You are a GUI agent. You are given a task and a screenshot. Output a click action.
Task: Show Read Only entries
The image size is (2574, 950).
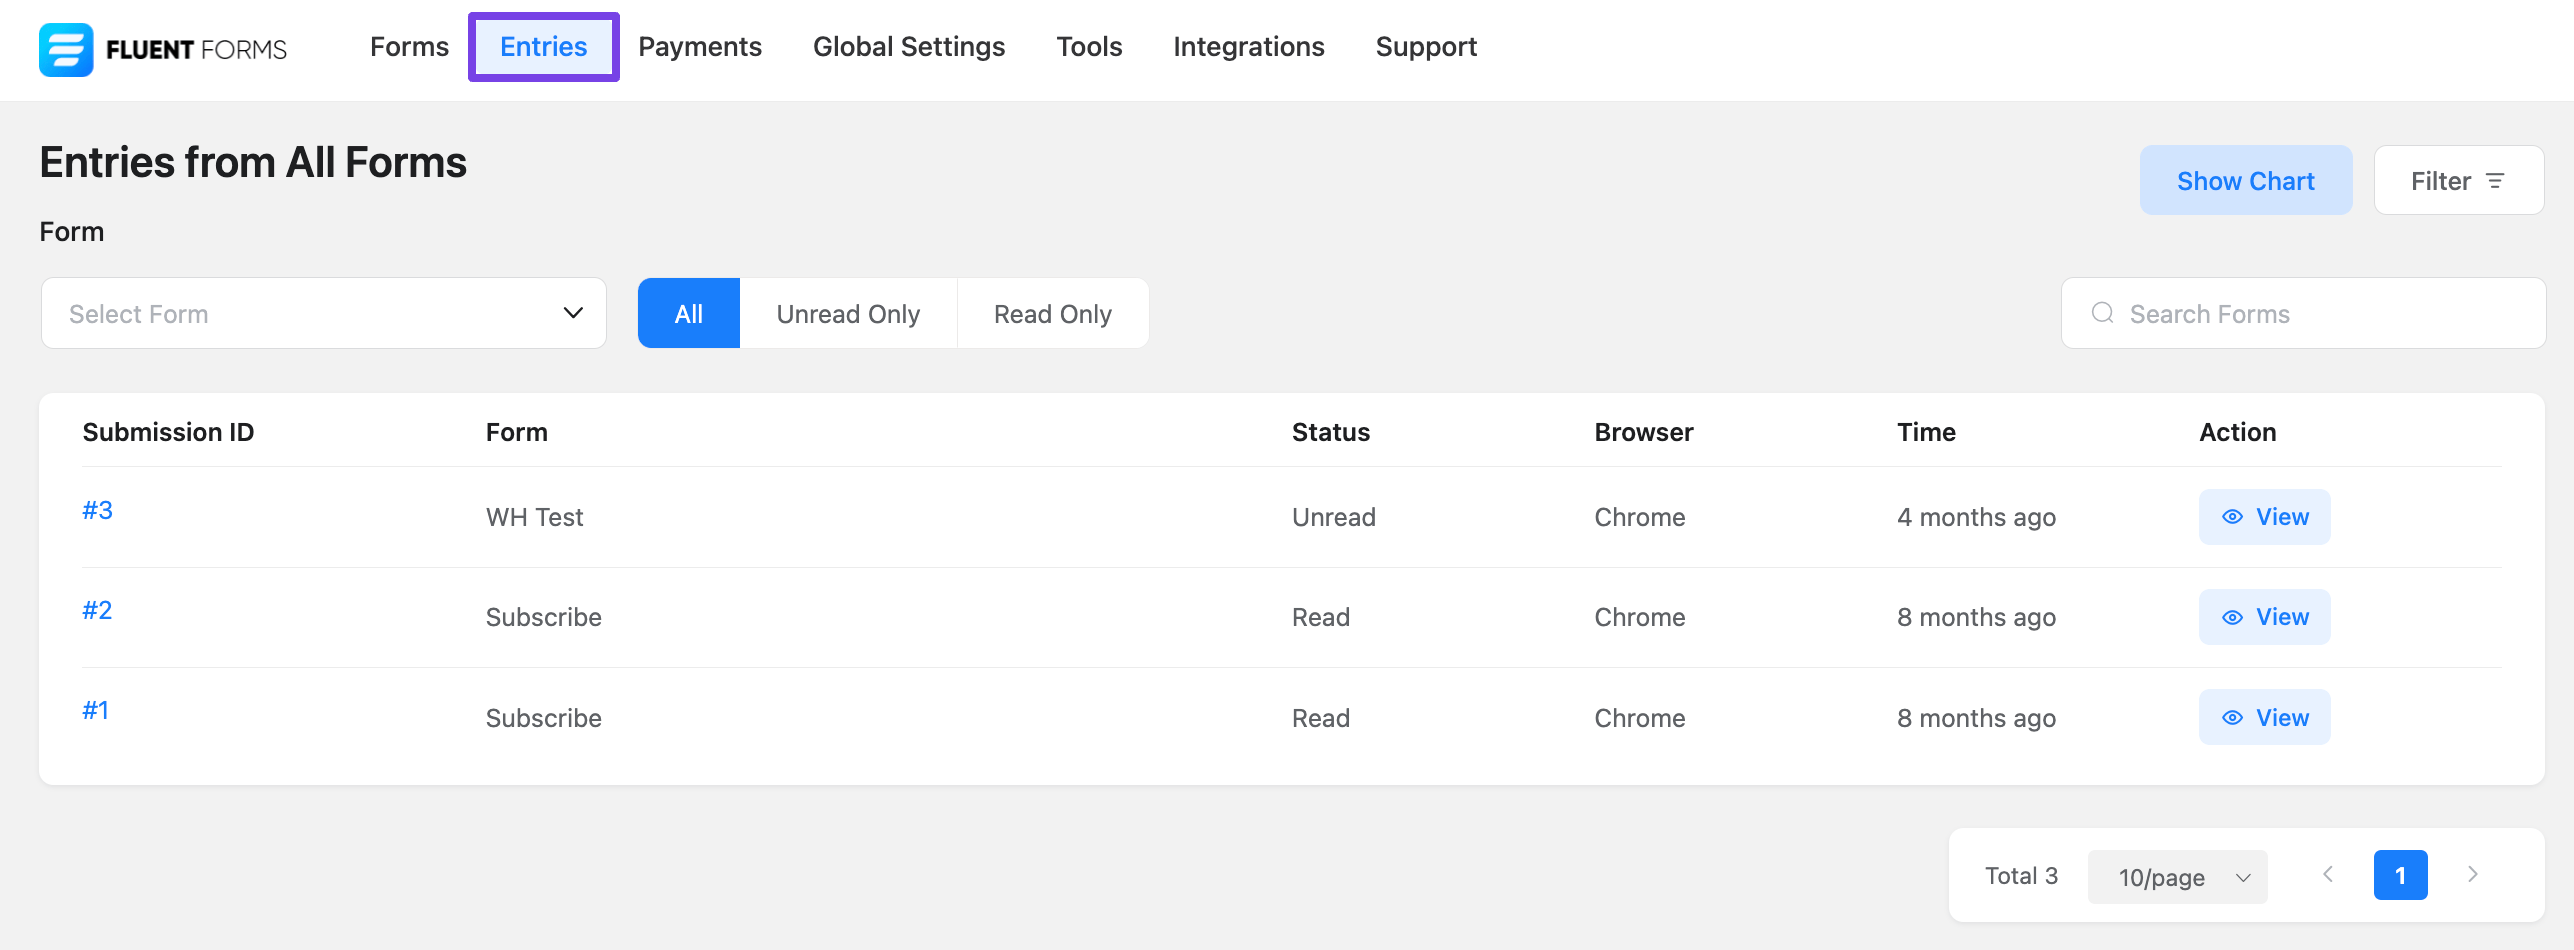(1053, 313)
